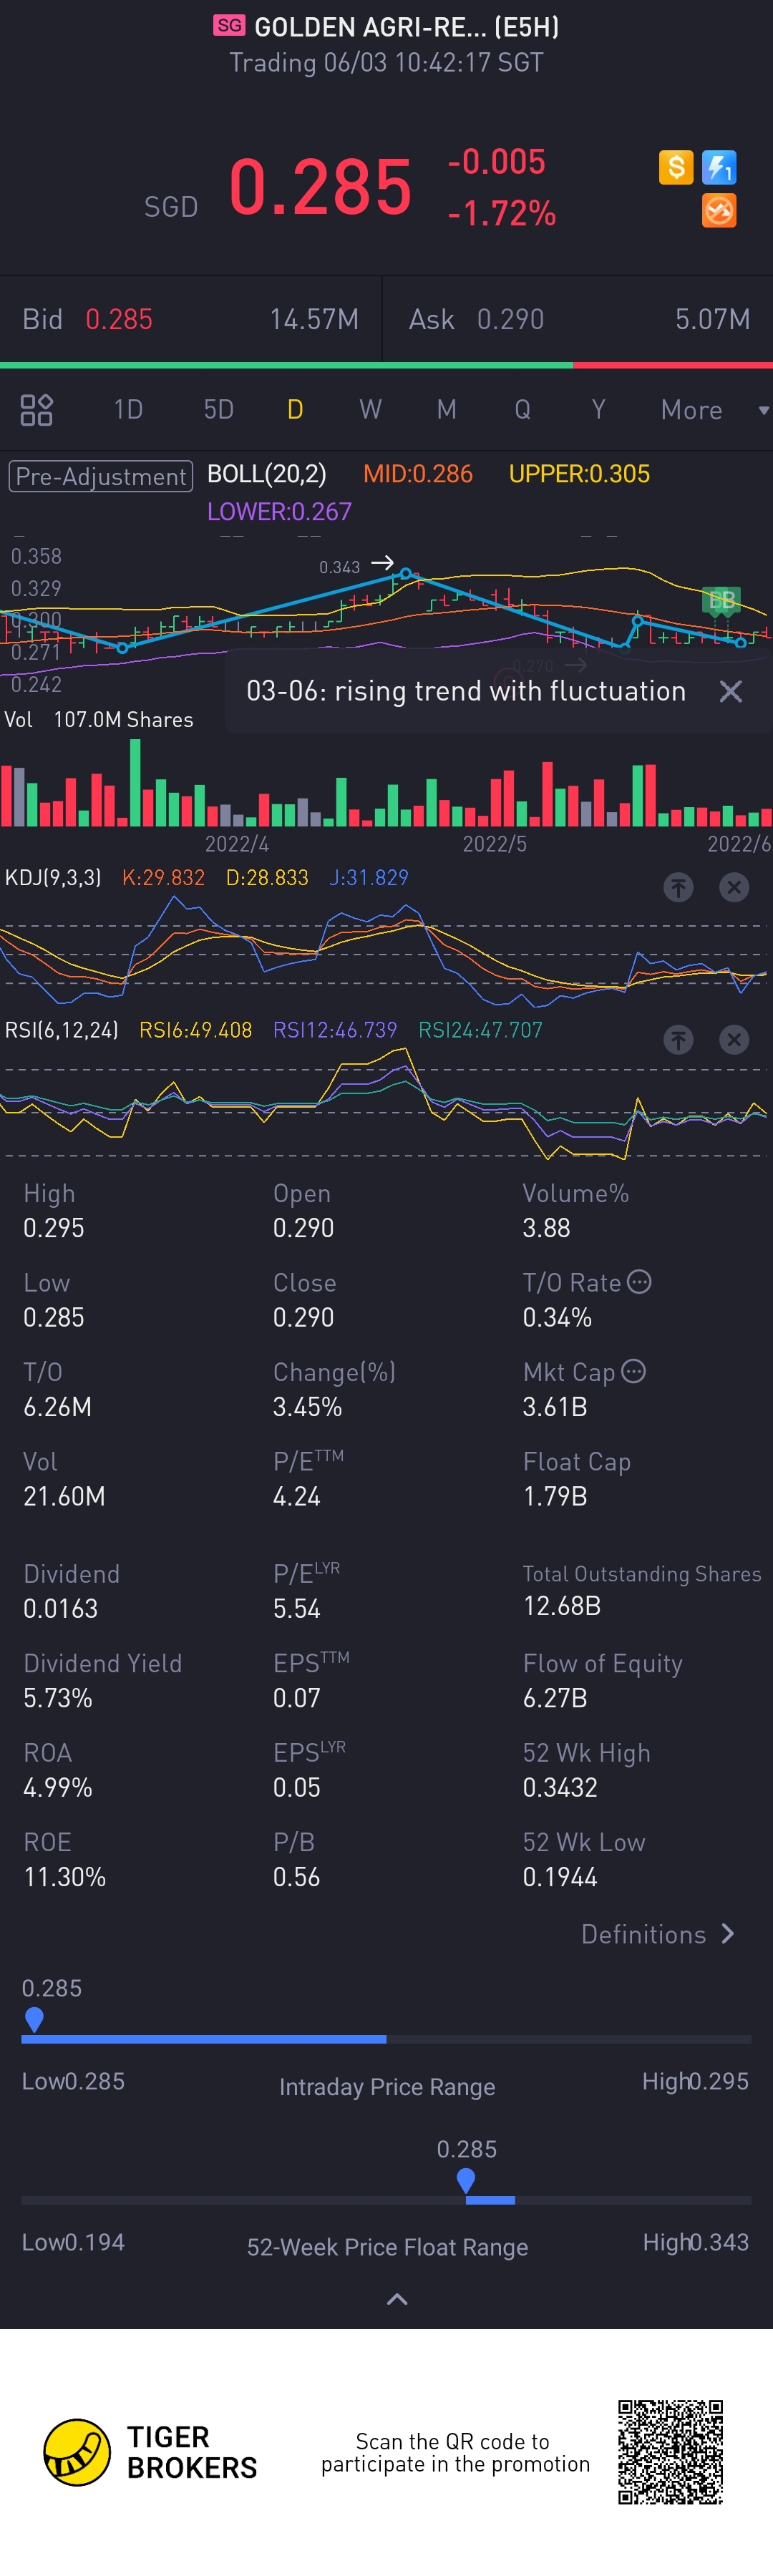
Task: Tap the Vol 107.0M Shares label
Action: click(x=99, y=720)
